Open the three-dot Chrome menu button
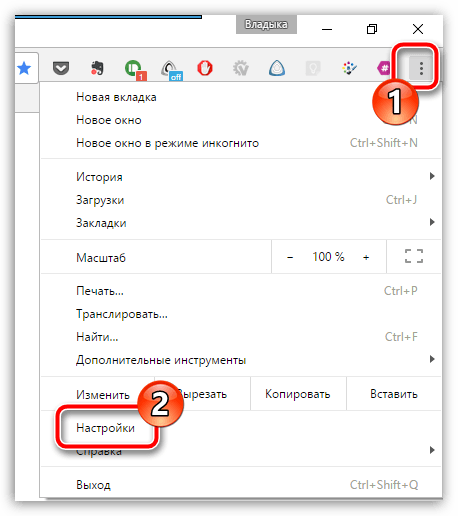This screenshot has height=516, width=458. coord(421,68)
